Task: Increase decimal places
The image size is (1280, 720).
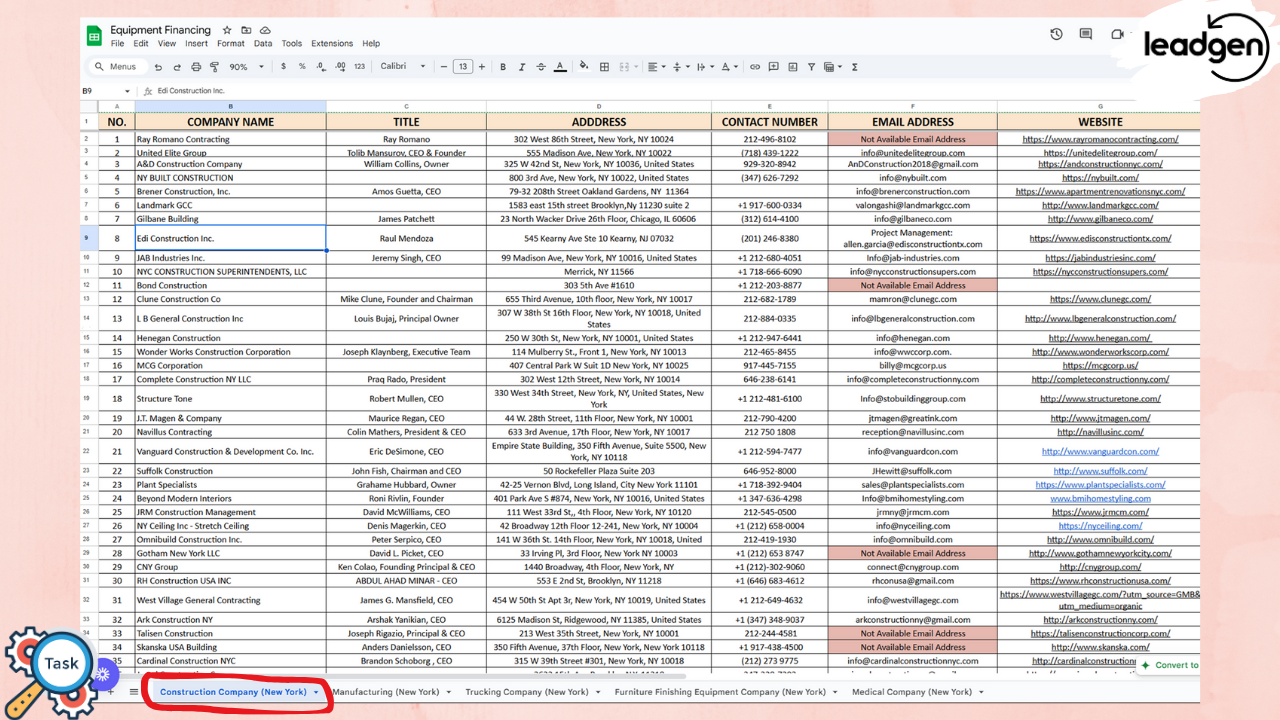Action: pos(341,67)
